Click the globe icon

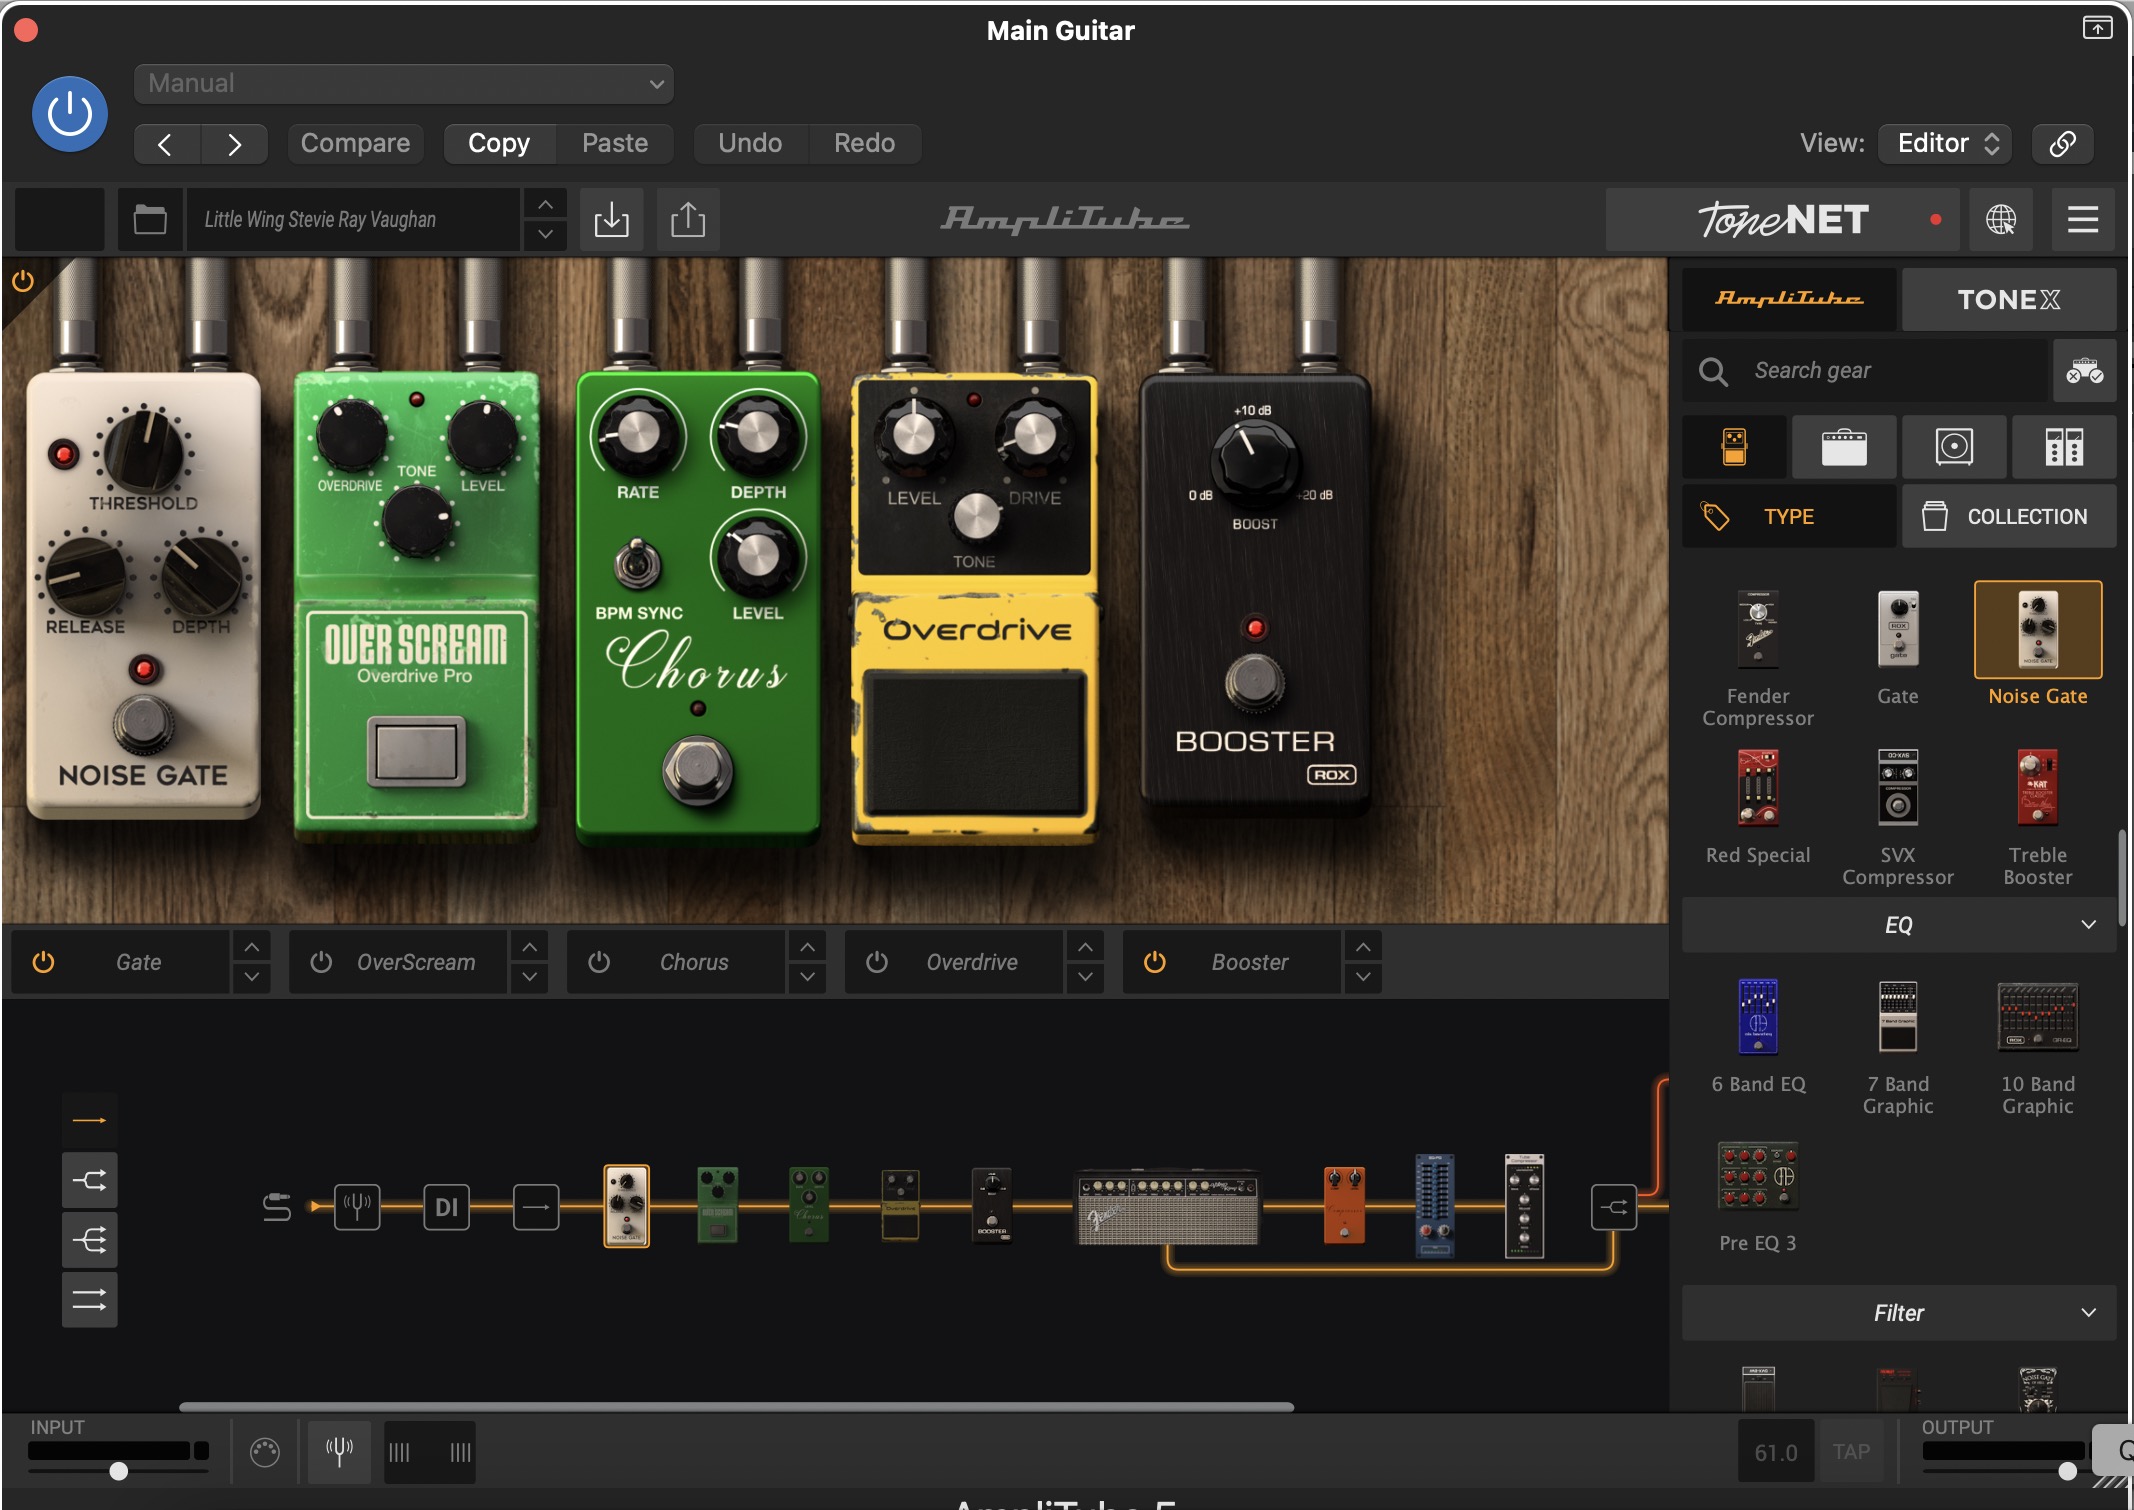coord(2001,219)
